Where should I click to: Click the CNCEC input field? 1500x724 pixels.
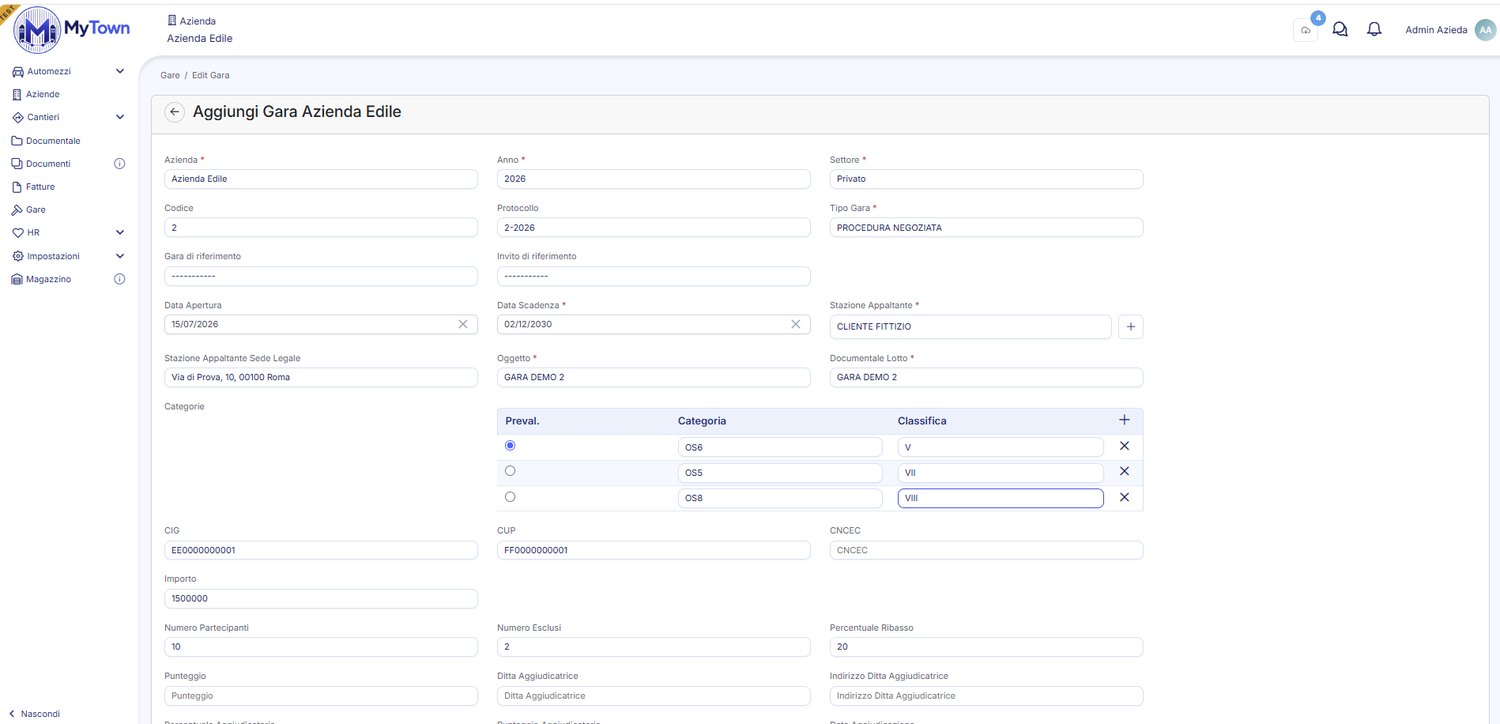[986, 550]
